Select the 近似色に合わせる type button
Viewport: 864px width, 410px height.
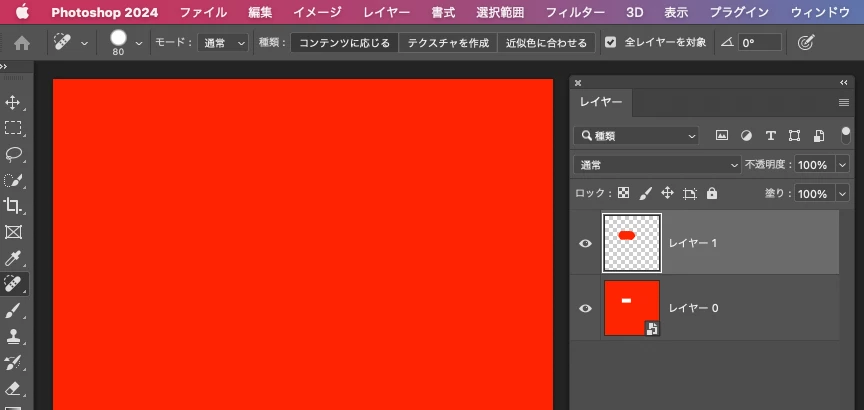[x=546, y=42]
